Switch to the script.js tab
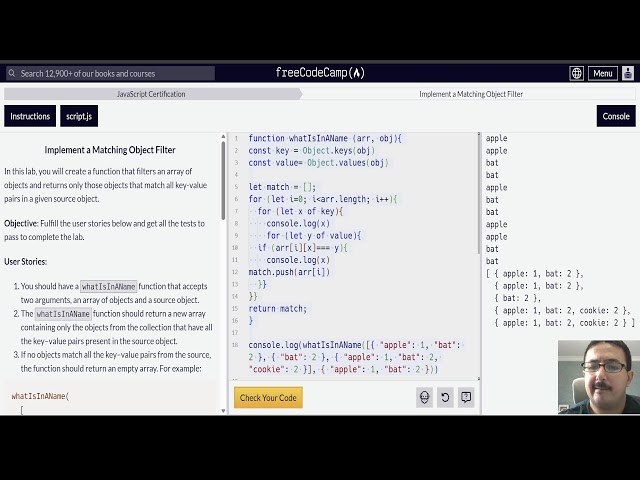 [x=79, y=116]
